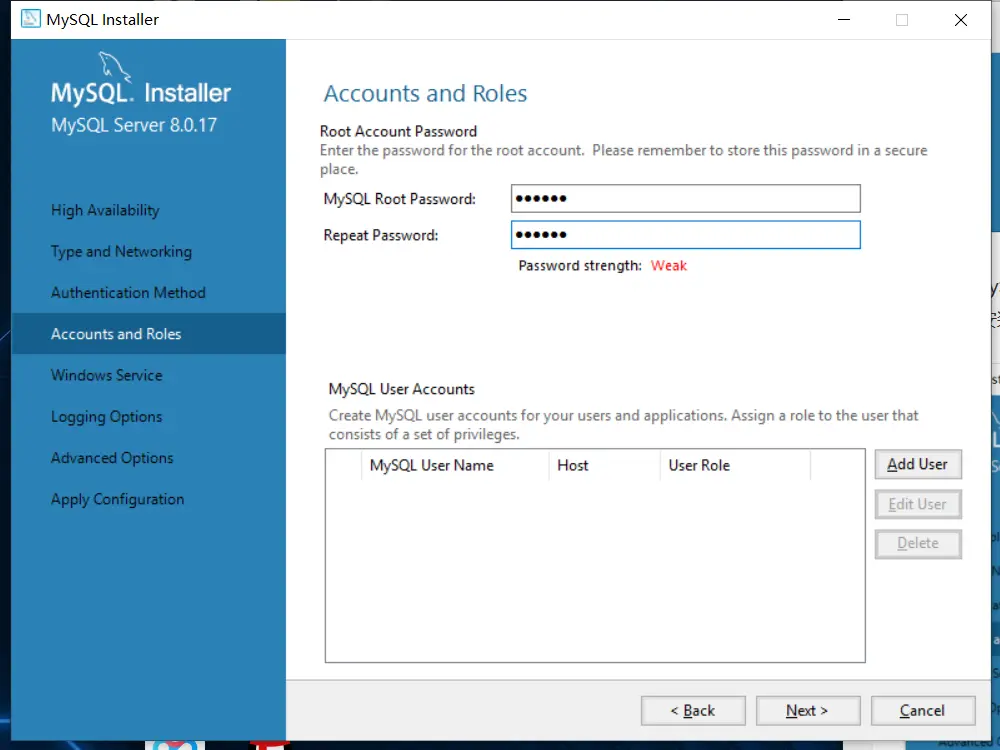Click the Root Account Password label
This screenshot has height=750, width=1000.
399,131
